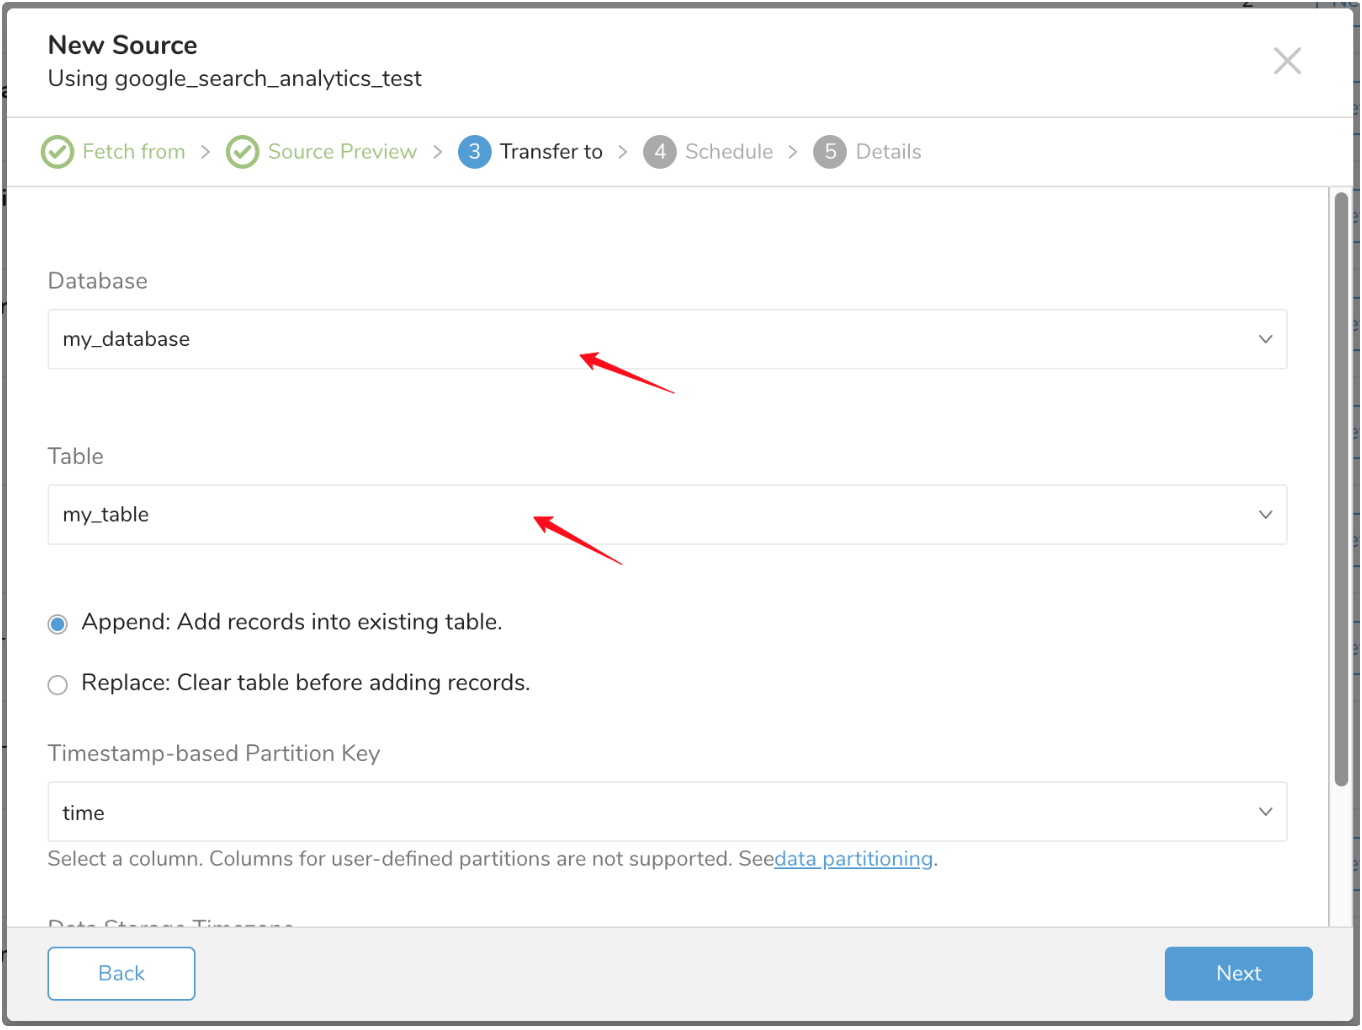
Task: Click the step 3 circle icon
Action: pyautogui.click(x=474, y=152)
